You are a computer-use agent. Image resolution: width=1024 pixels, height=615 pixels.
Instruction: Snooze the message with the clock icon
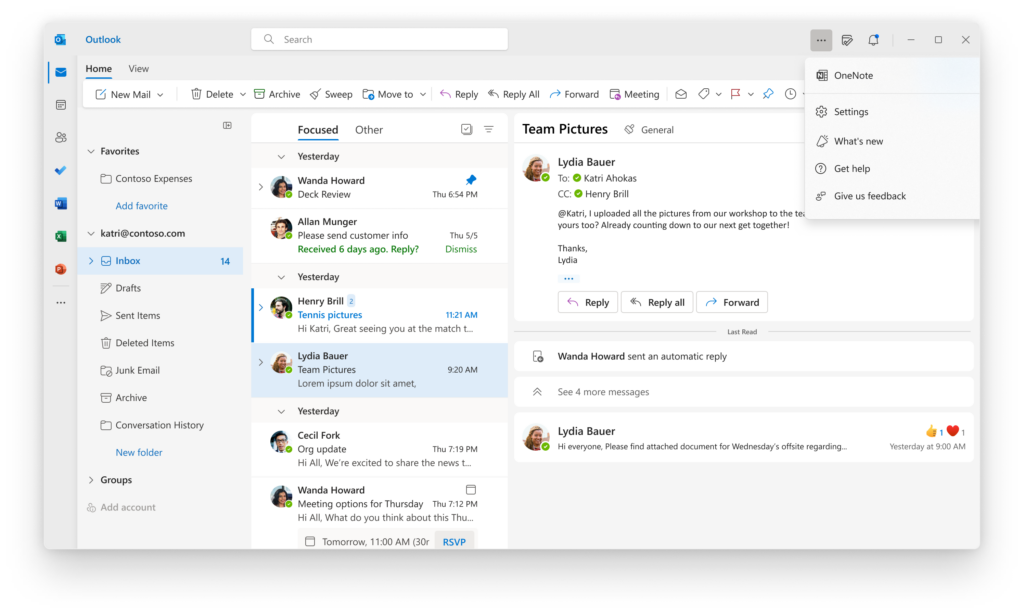pyautogui.click(x=791, y=93)
